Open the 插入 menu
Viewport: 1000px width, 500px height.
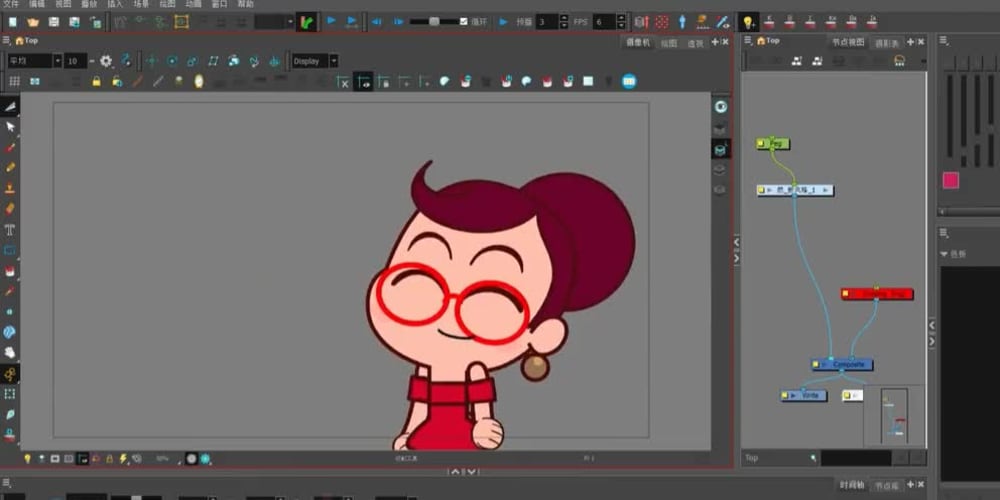115,4
